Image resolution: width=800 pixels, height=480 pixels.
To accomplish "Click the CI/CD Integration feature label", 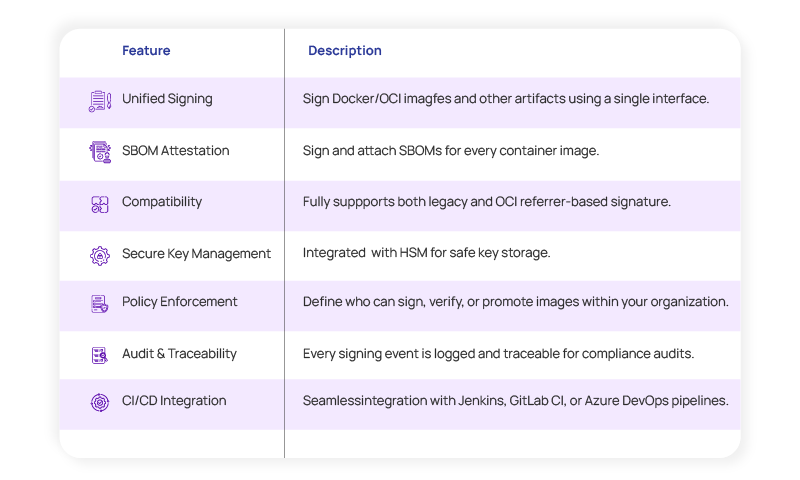I will (x=174, y=401).
